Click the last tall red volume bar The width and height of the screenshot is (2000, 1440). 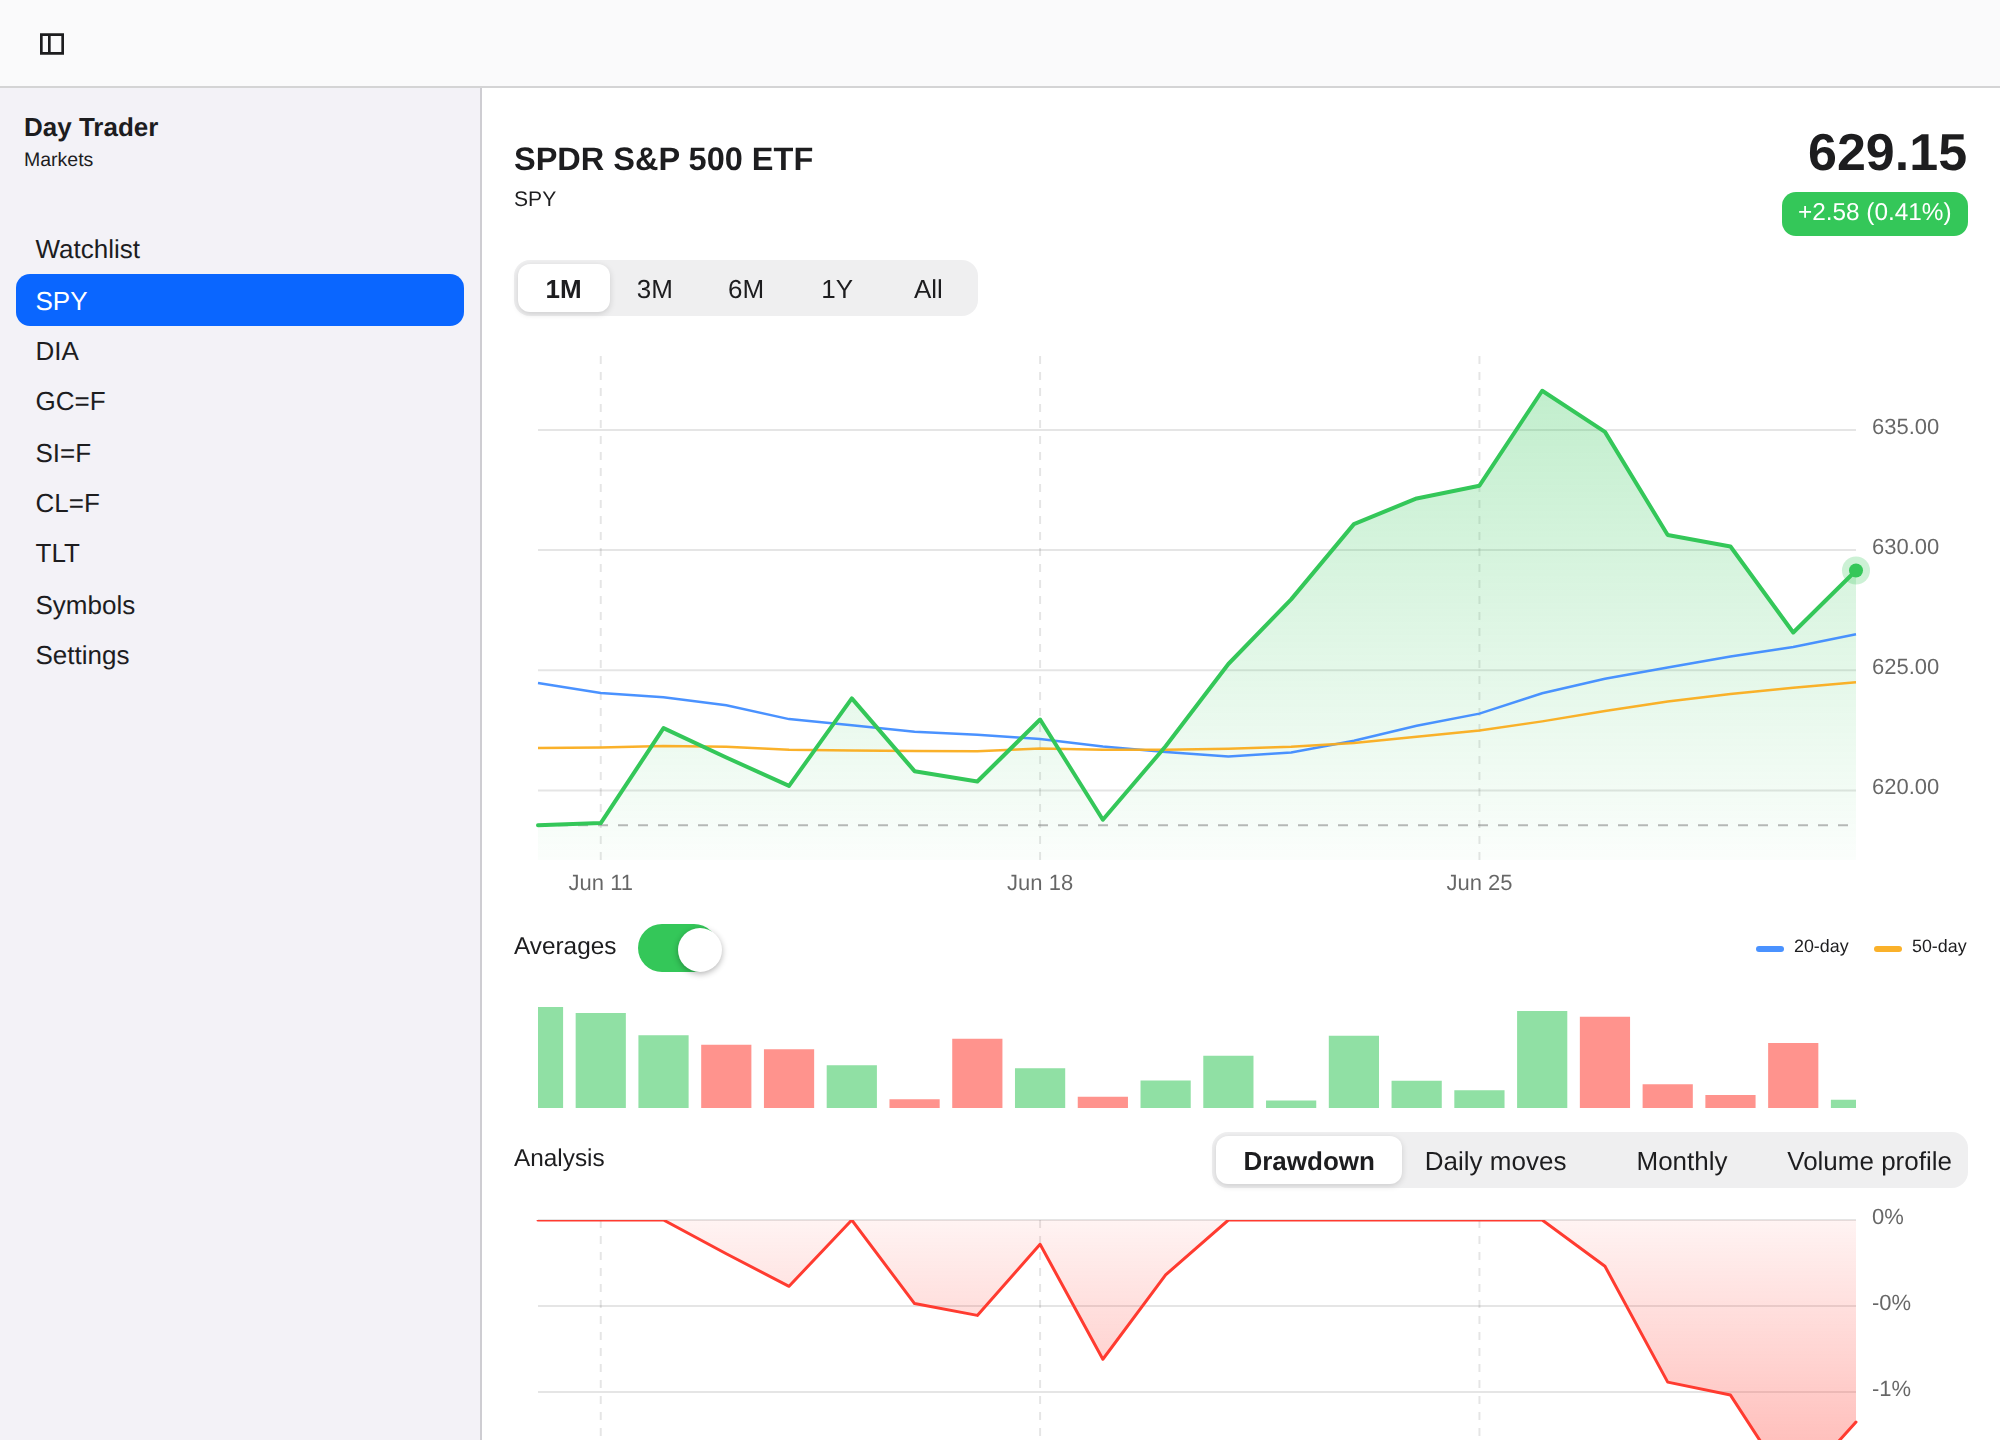click(1792, 1075)
